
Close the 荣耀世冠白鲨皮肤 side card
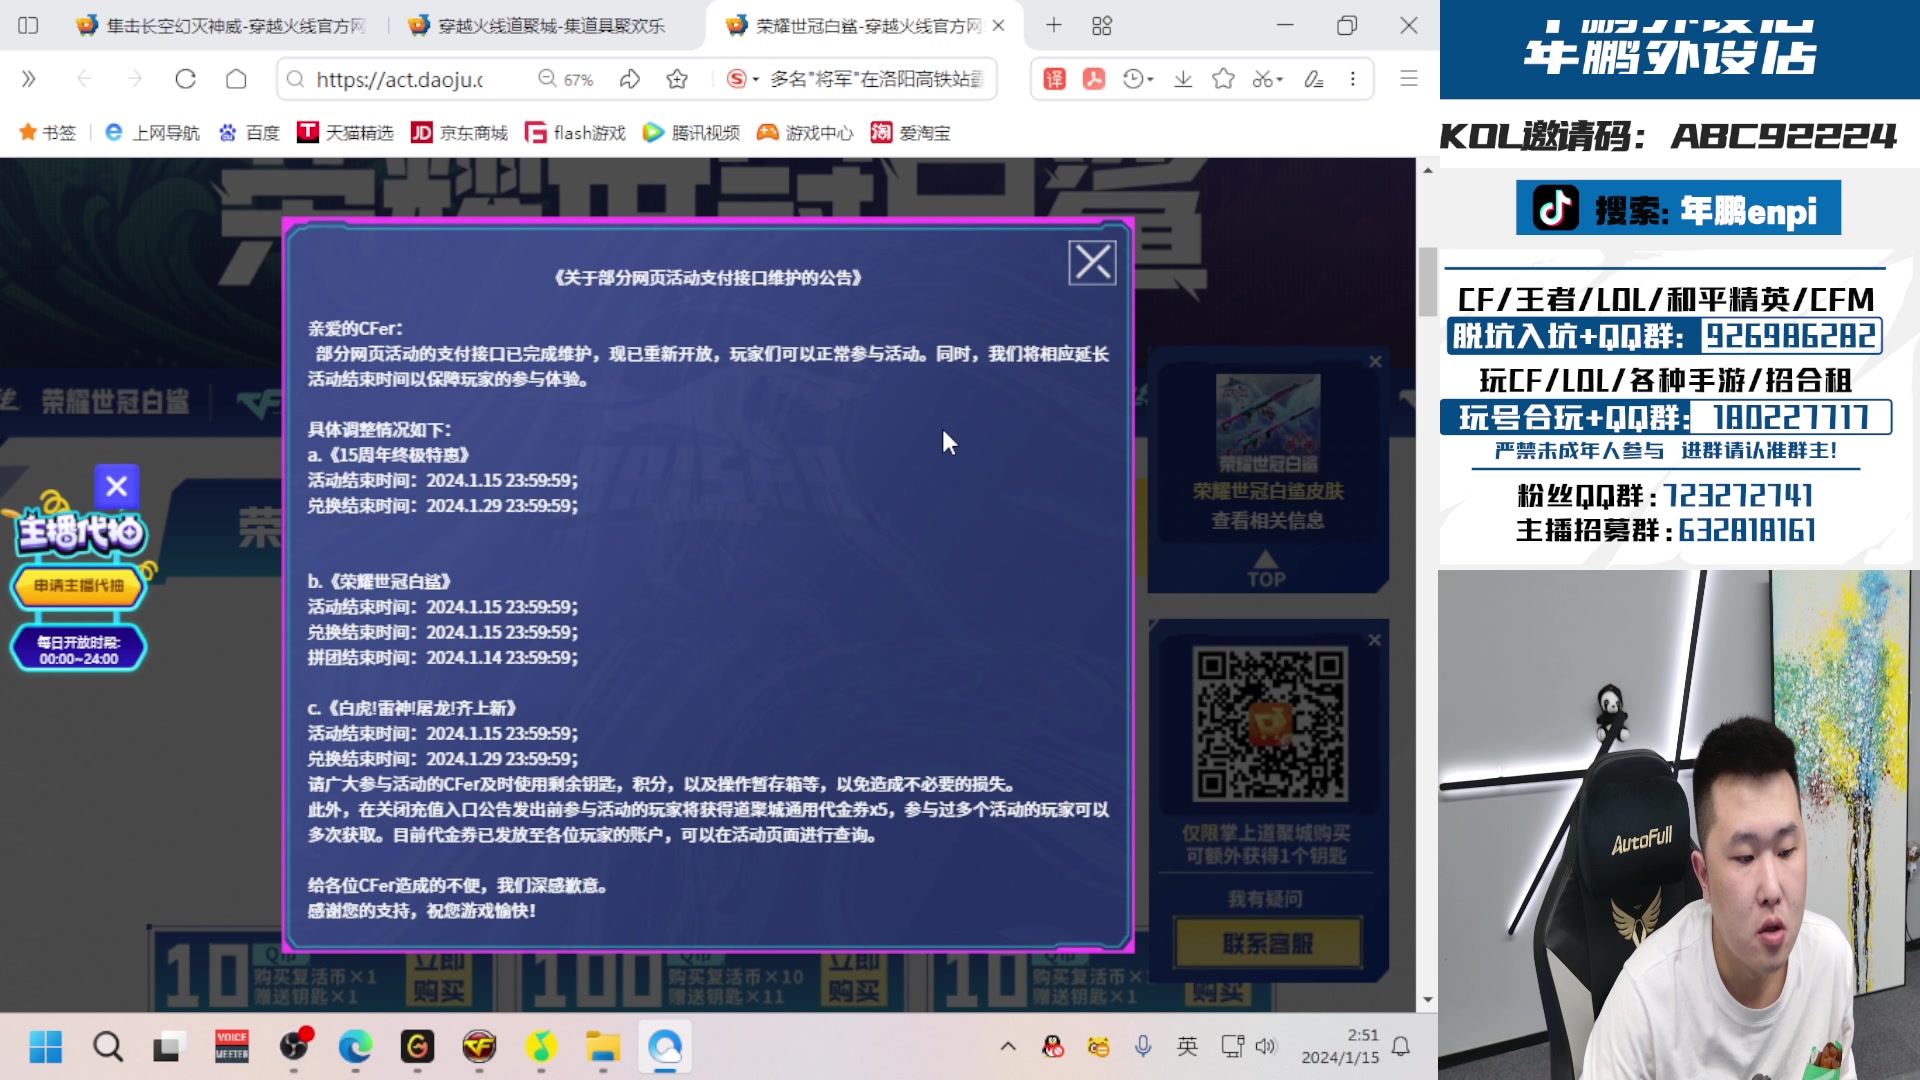1375,362
